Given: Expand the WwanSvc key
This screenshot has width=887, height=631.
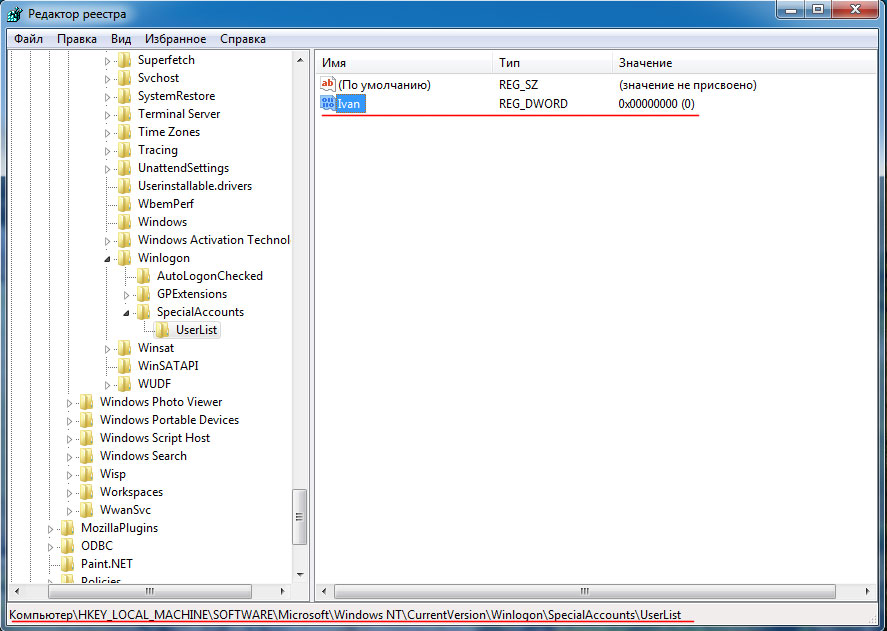Looking at the screenshot, I should click(x=70, y=511).
